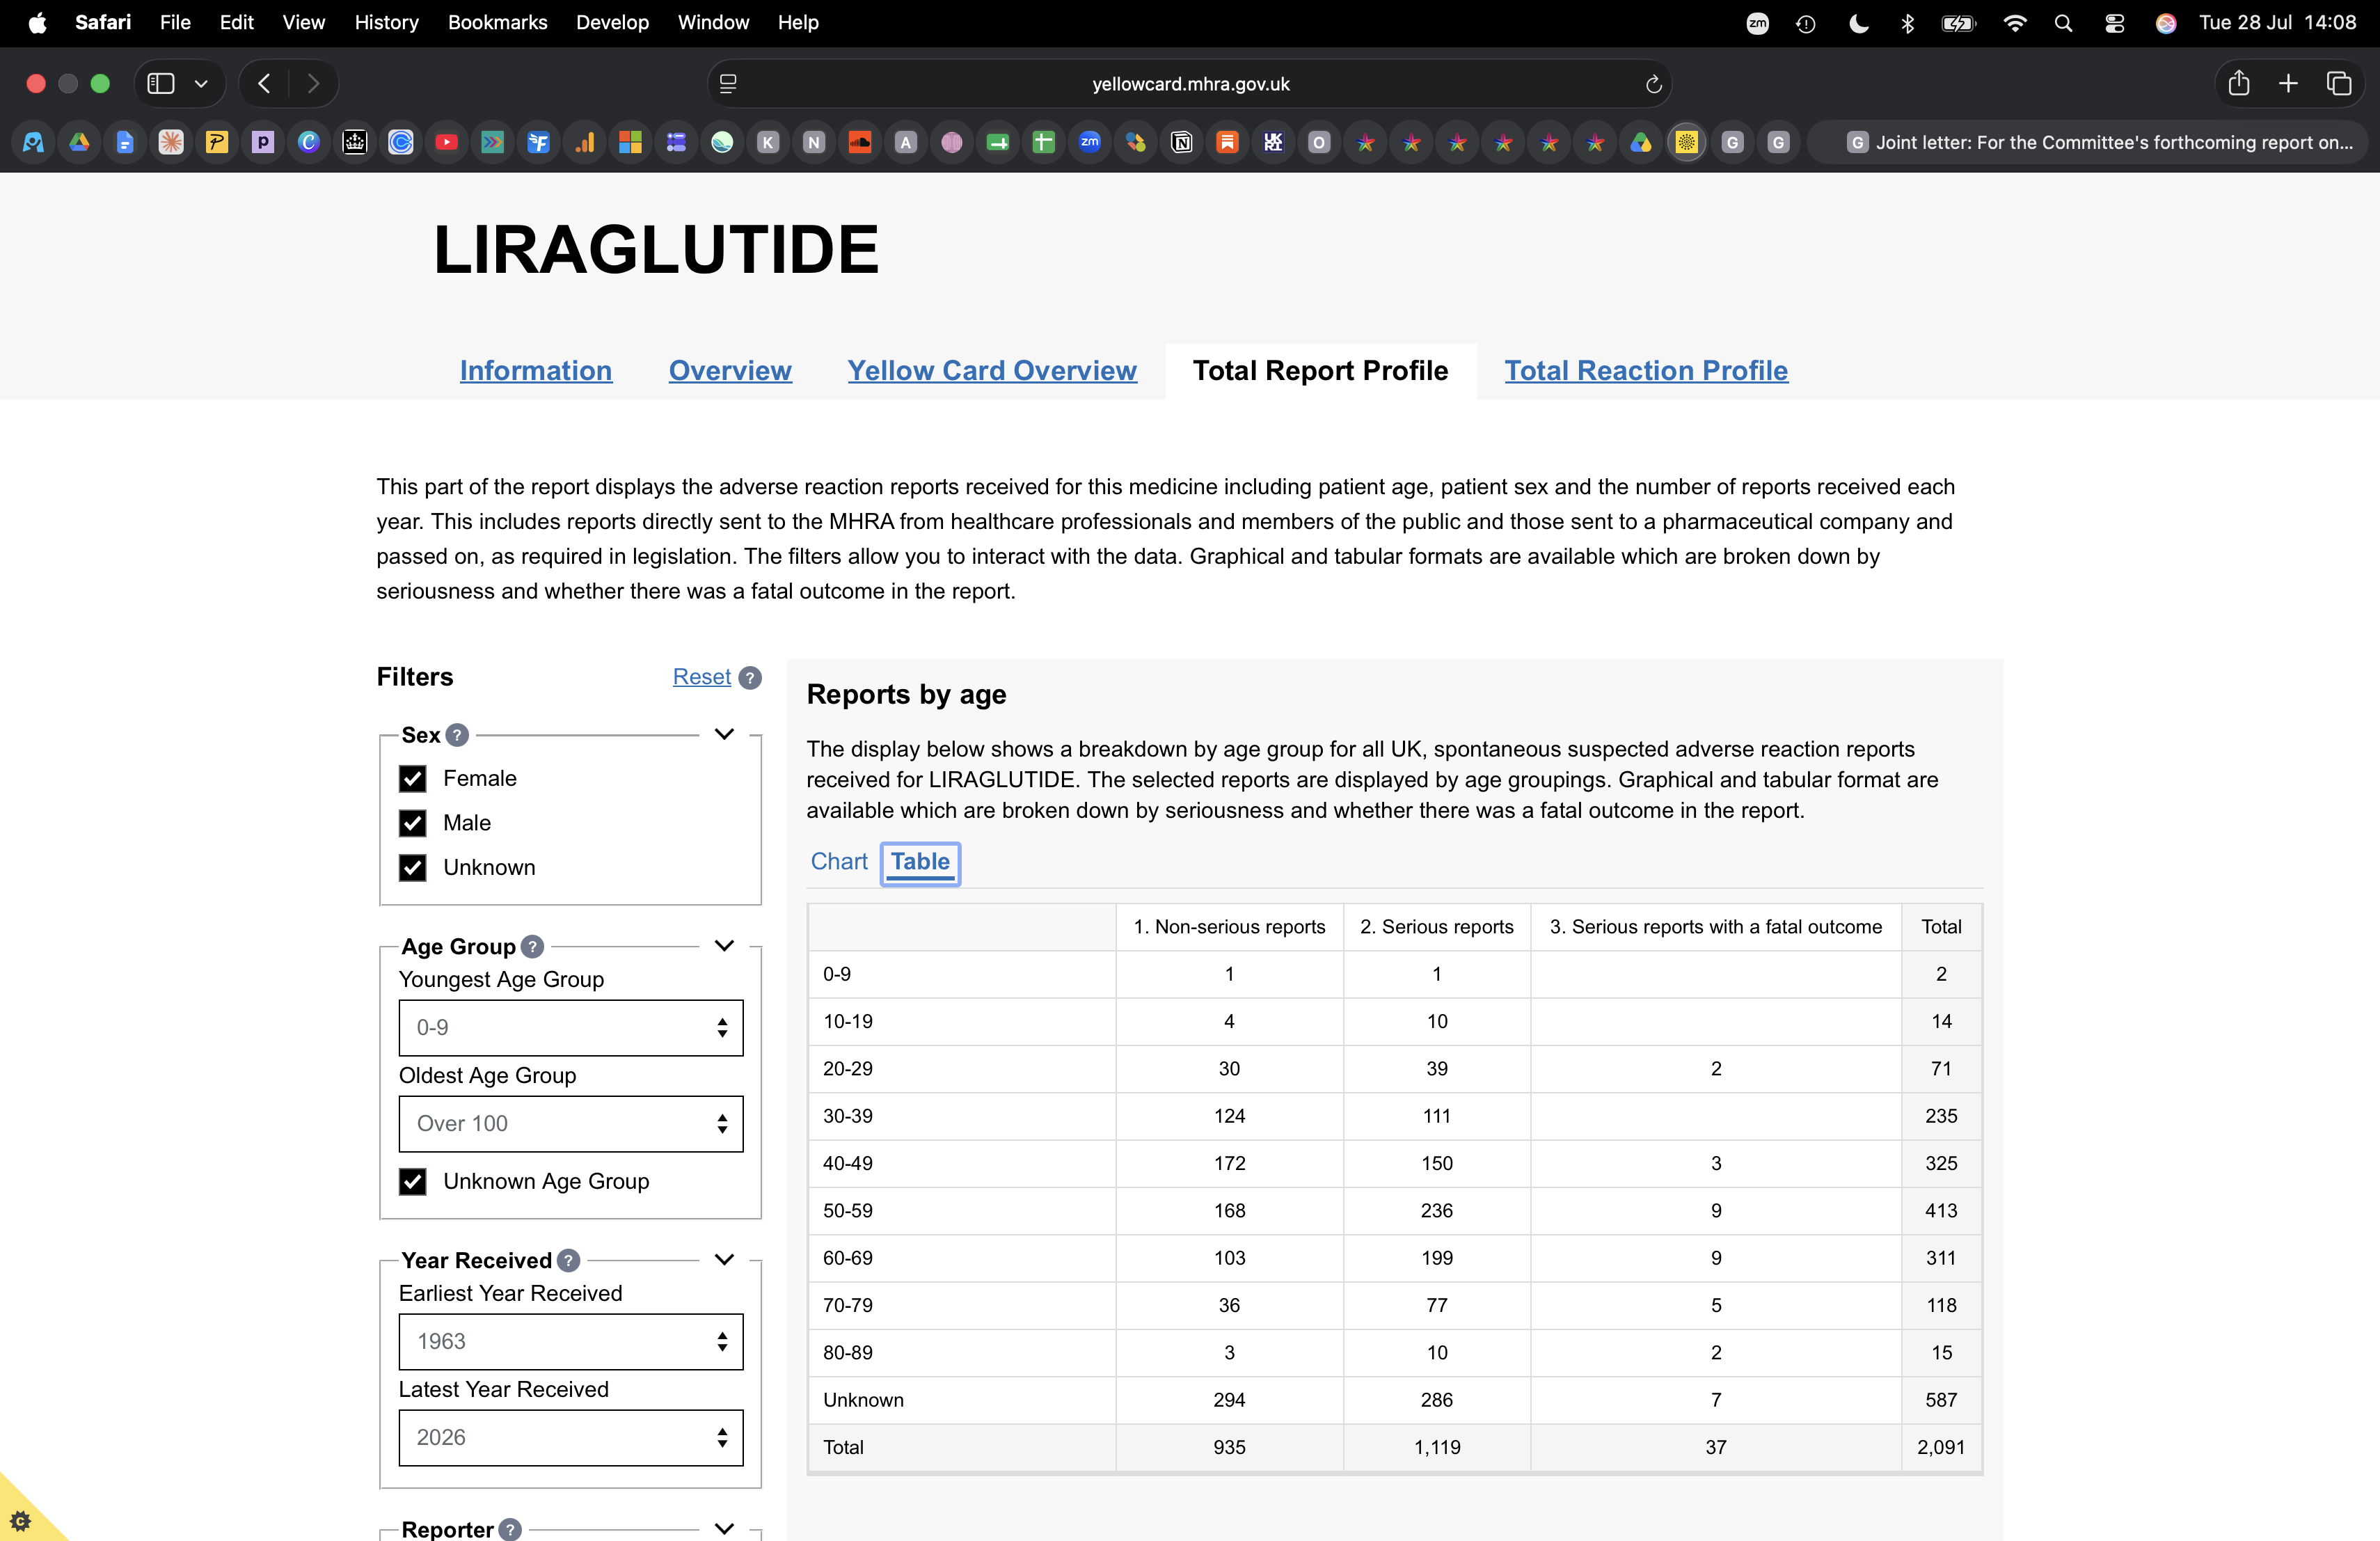Switch to the Total Reaction Profile tab

[1646, 370]
